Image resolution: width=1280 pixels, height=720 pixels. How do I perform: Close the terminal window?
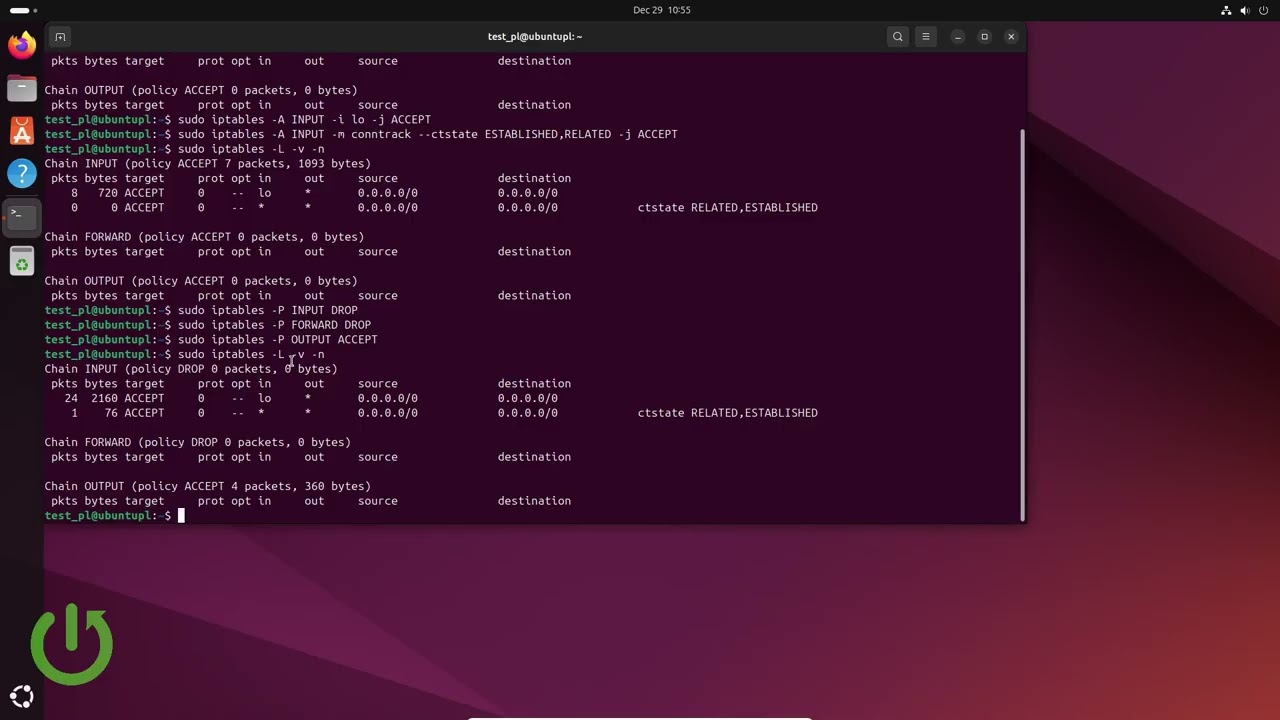click(1011, 37)
